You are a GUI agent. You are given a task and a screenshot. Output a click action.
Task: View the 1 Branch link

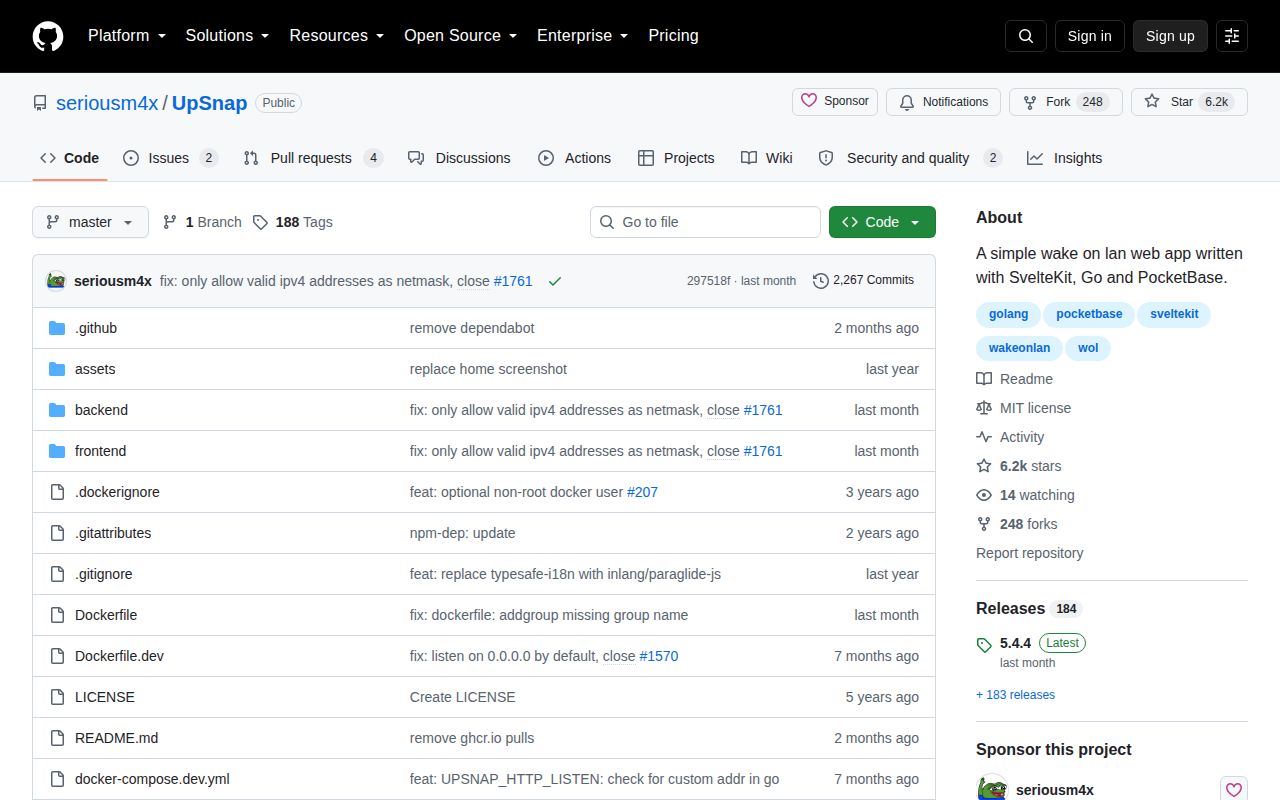(202, 222)
